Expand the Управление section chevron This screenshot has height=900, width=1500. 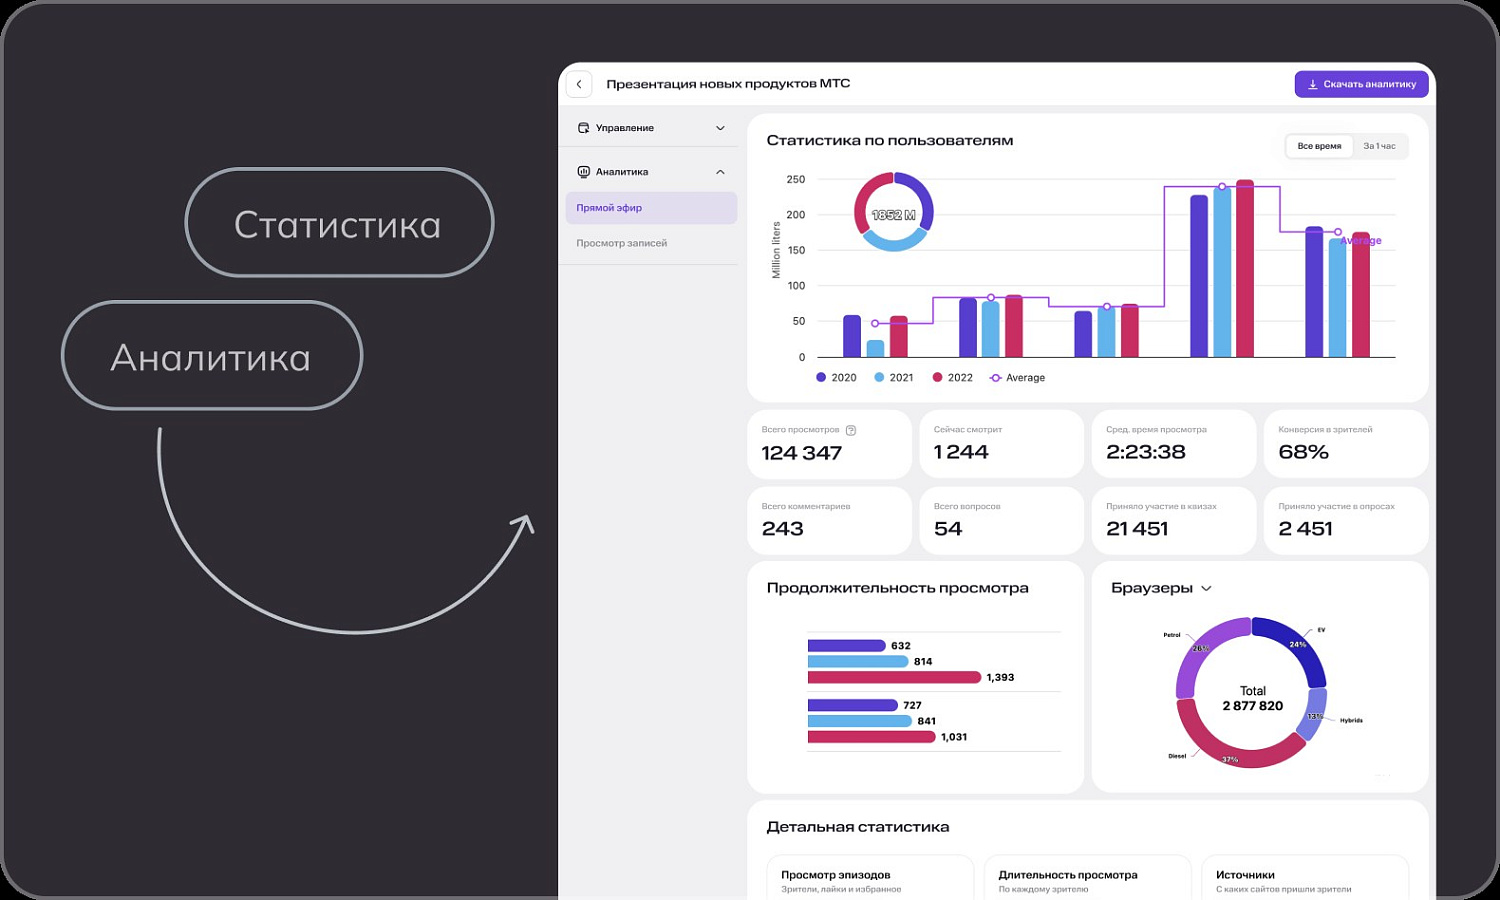tap(720, 128)
